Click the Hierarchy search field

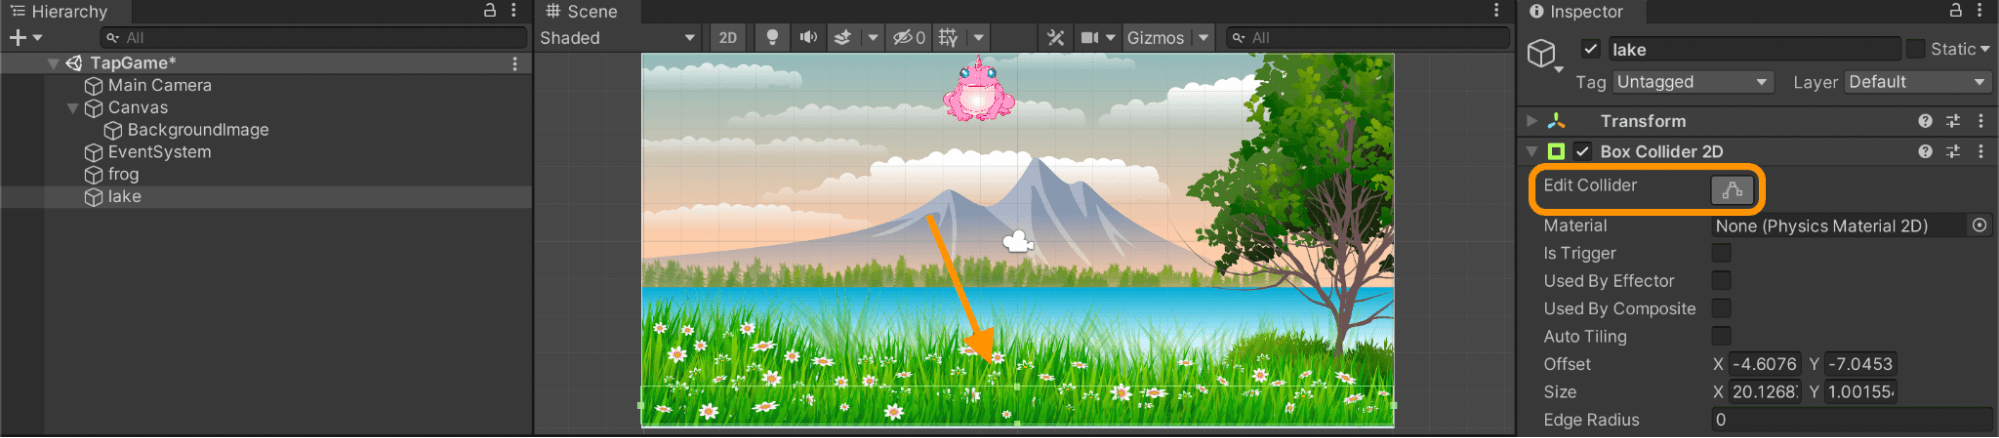314,37
